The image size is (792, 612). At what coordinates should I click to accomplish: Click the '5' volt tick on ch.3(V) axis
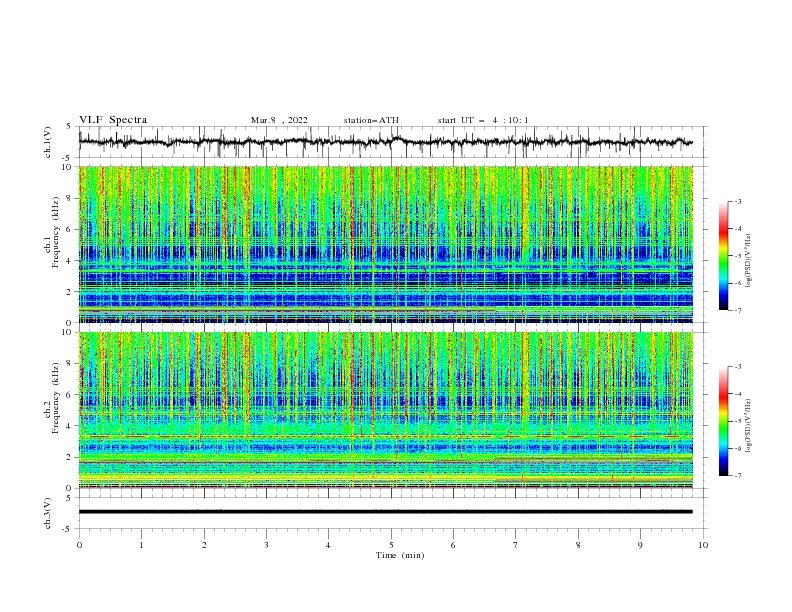(69, 498)
